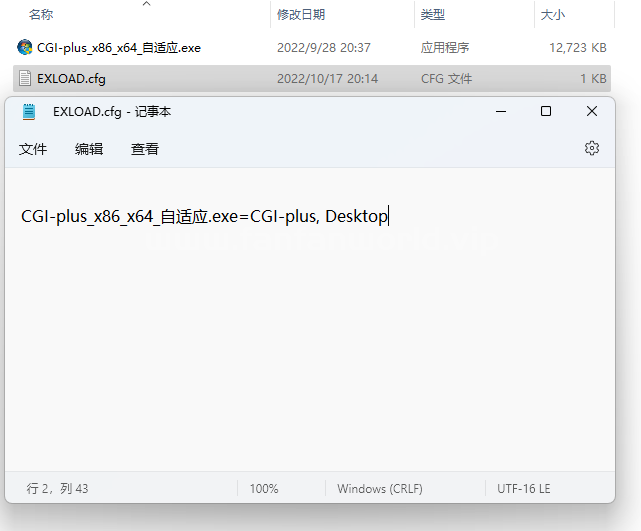
Task: Click the 100% zoom level in status bar
Action: point(264,489)
